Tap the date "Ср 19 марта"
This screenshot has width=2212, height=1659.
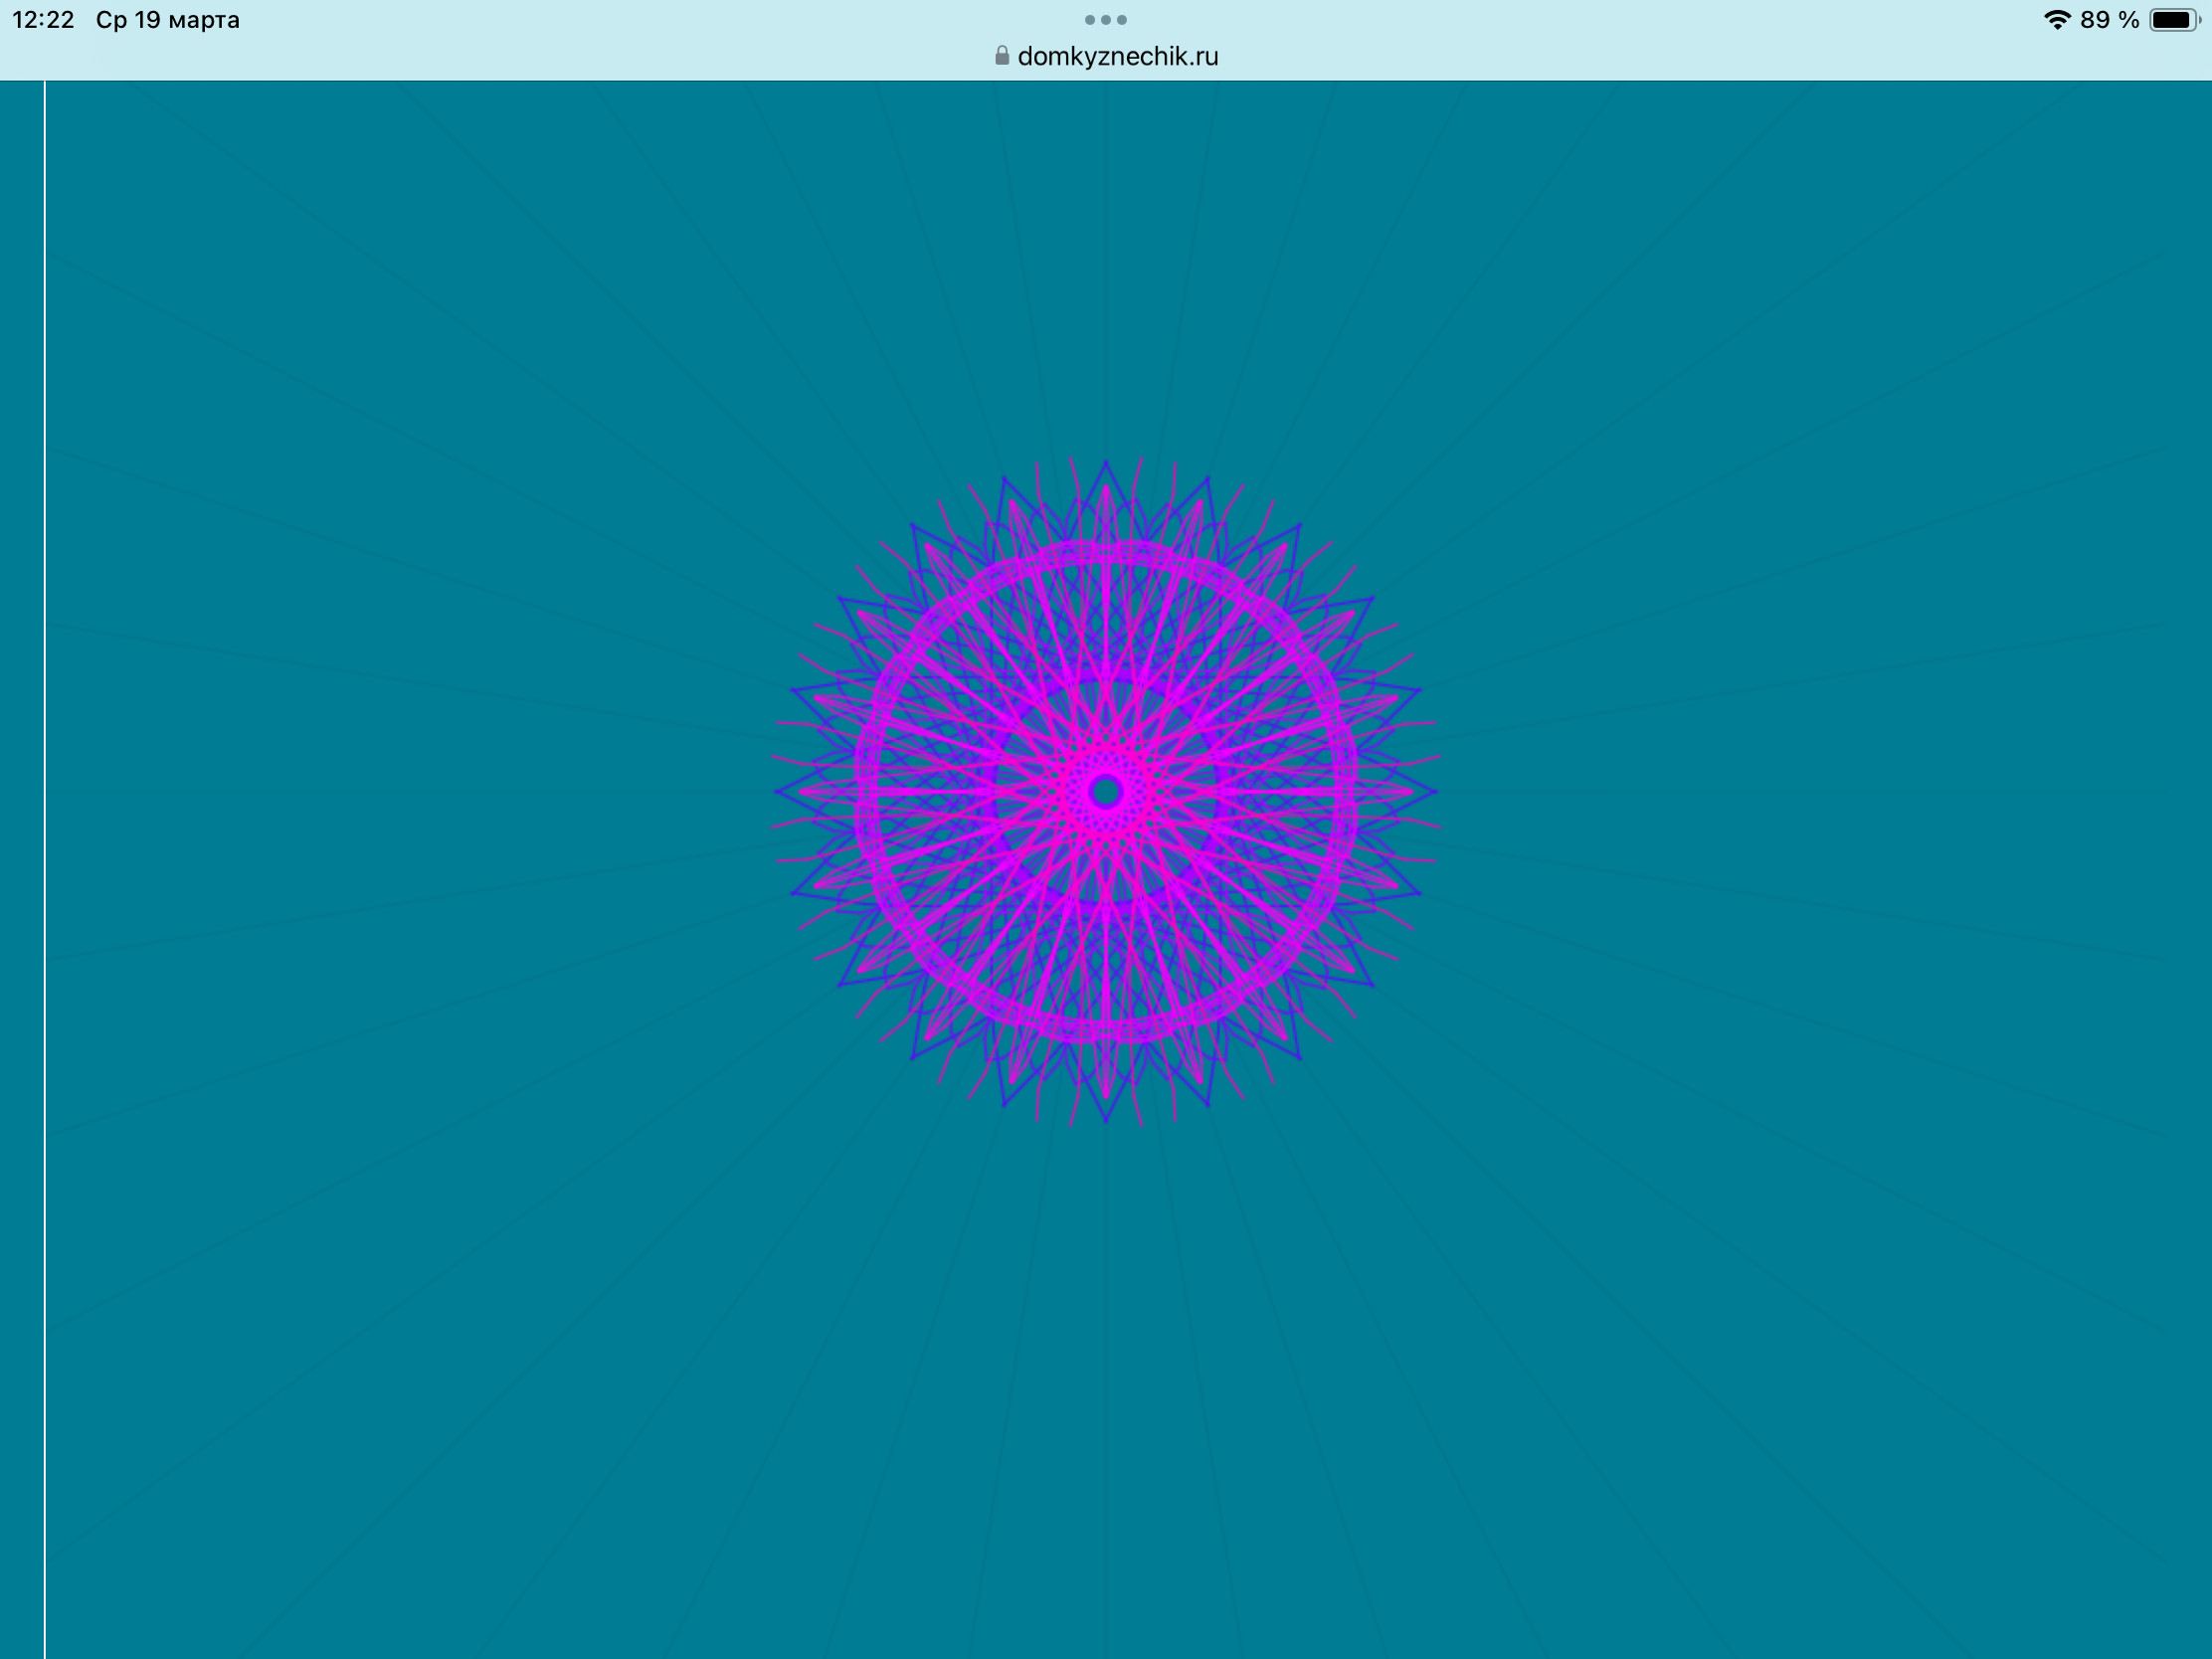168,20
